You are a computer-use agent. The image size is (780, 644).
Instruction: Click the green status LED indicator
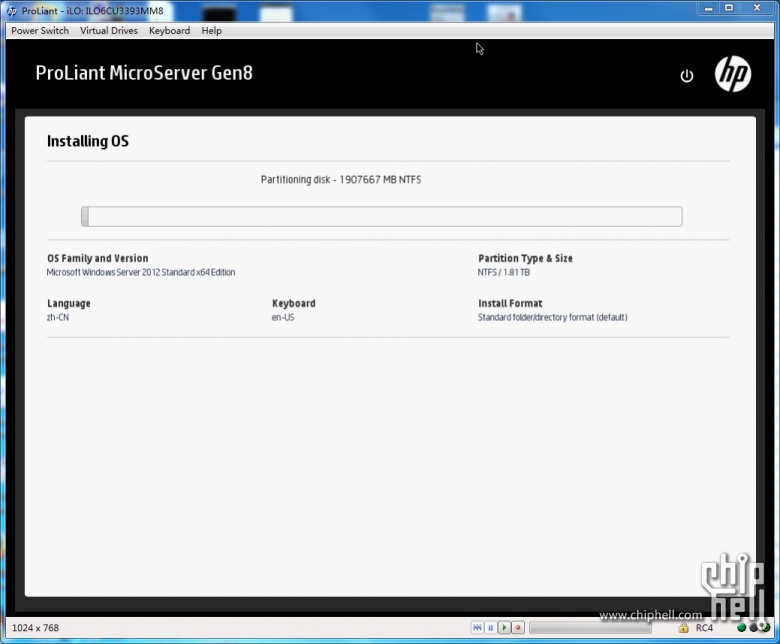741,628
